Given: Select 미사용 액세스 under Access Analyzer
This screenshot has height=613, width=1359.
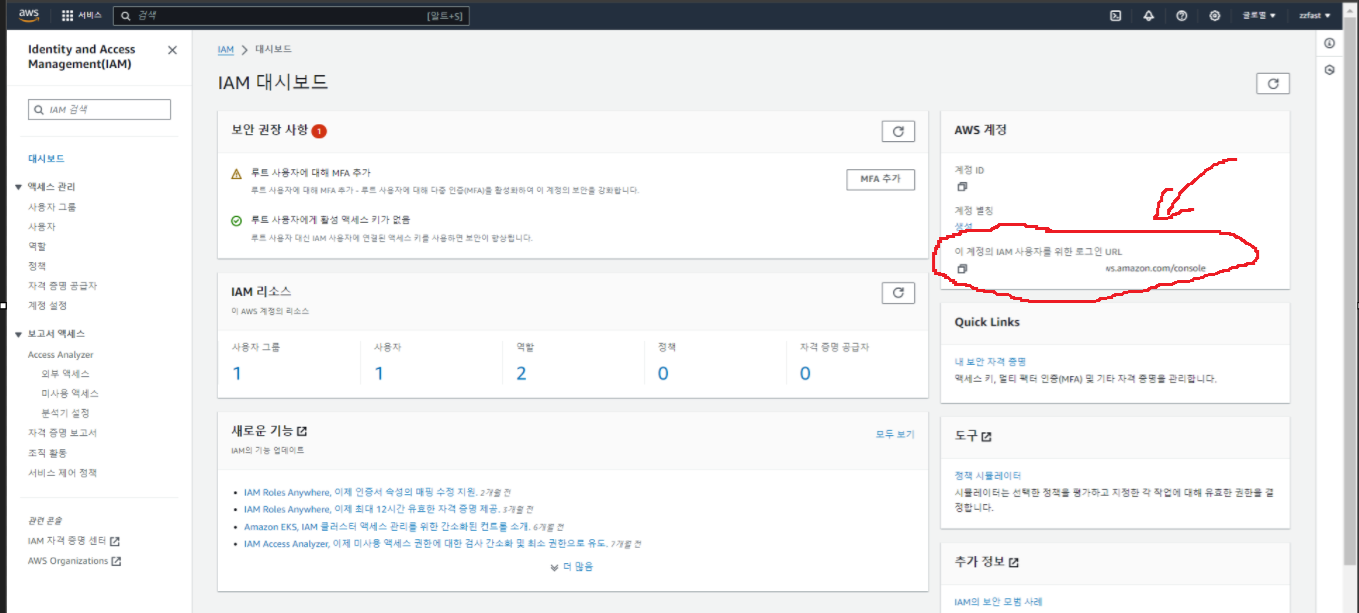Looking at the screenshot, I should click(x=70, y=394).
